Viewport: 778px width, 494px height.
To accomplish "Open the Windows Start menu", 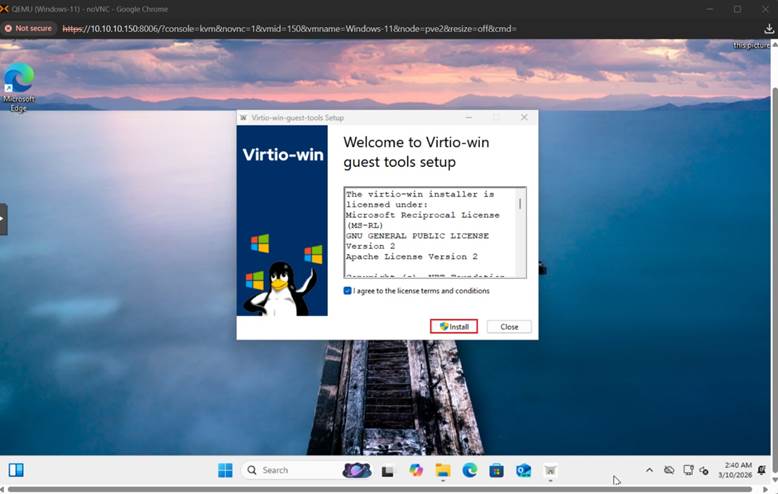I will tap(225, 470).
